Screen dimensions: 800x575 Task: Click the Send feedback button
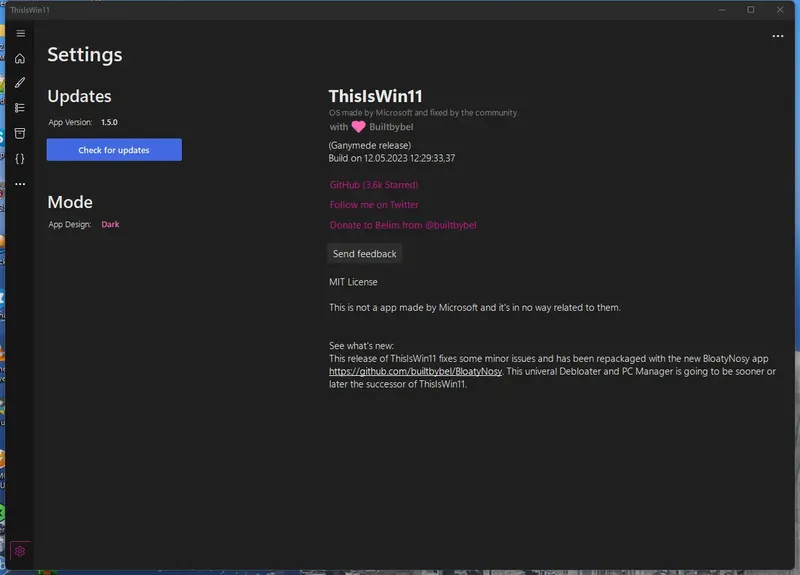364,254
